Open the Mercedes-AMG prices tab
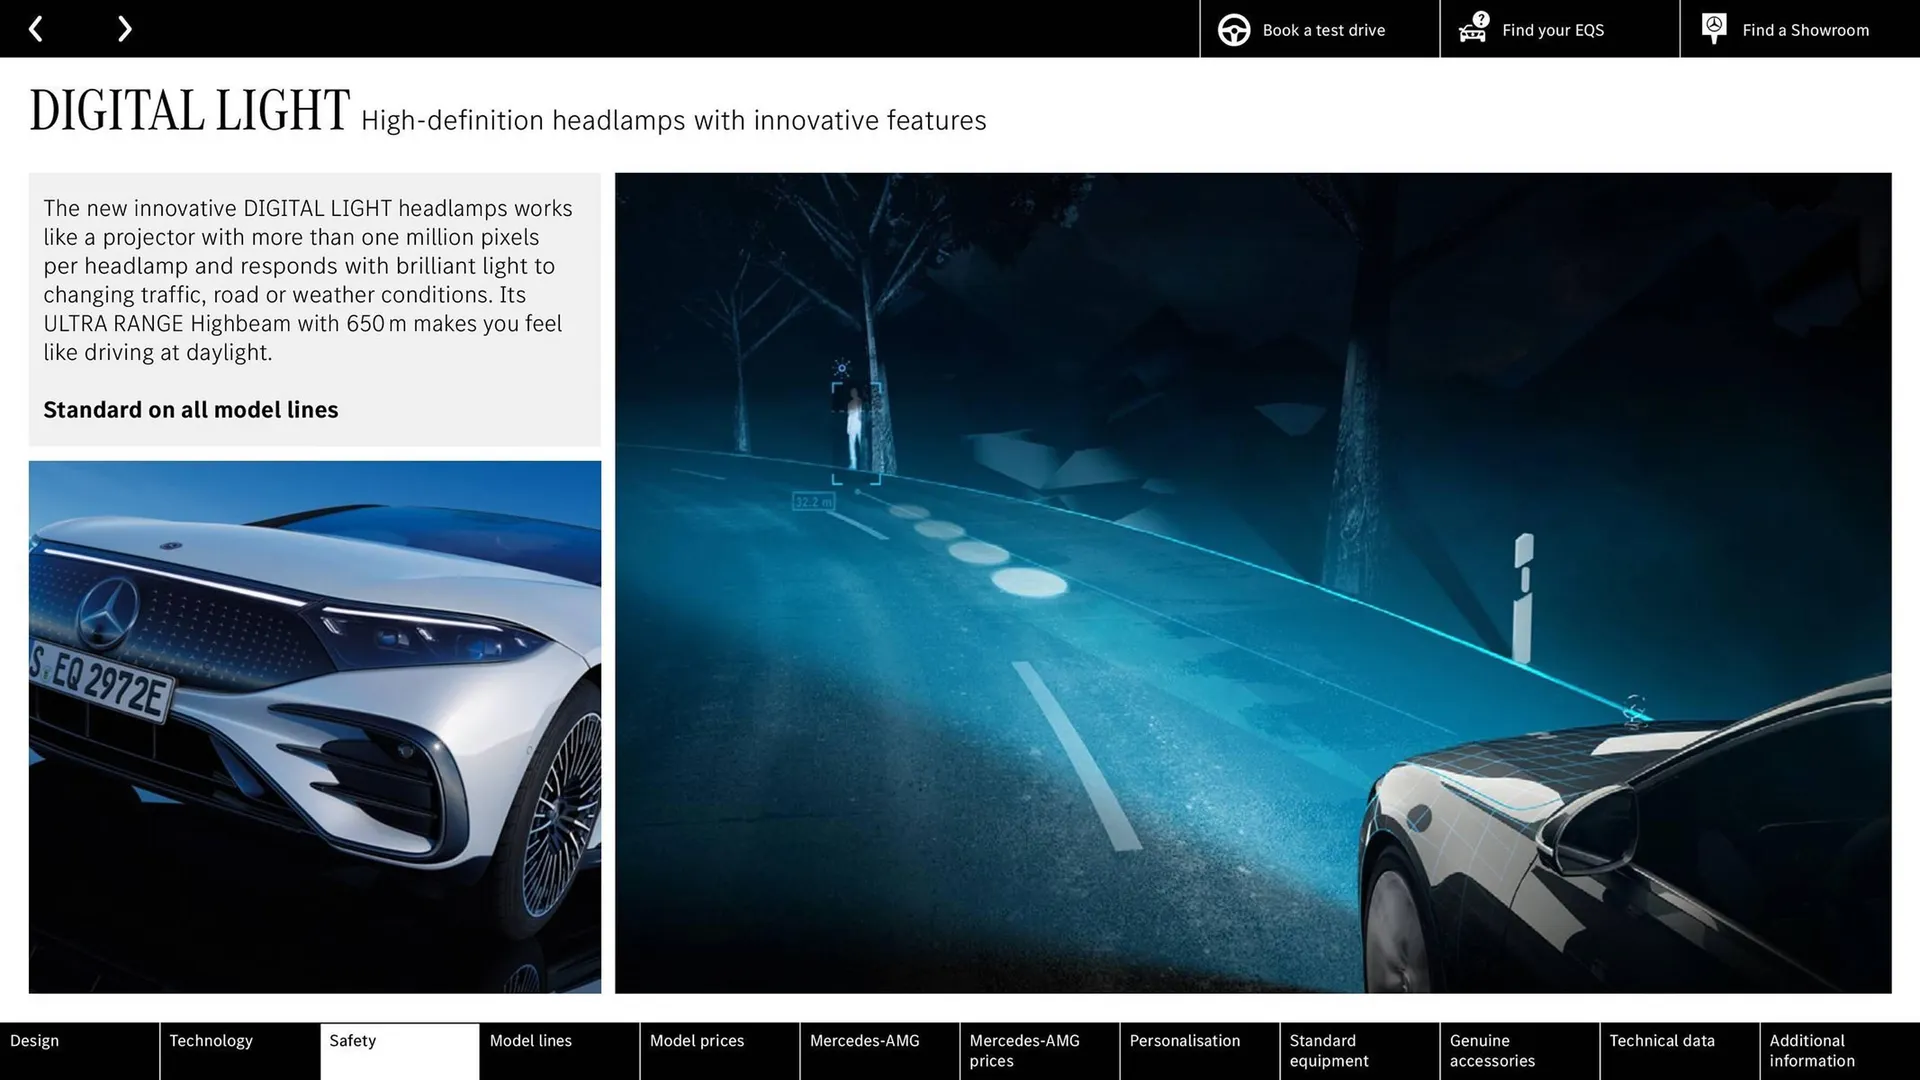The image size is (1920, 1080). point(1024,1050)
